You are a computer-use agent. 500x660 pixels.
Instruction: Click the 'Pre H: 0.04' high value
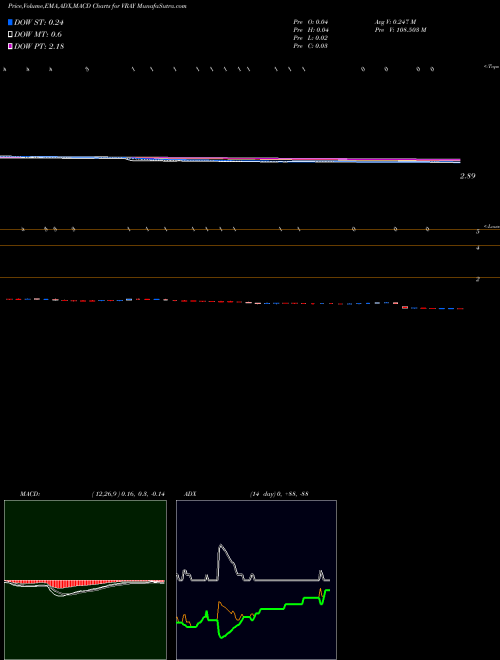click(311, 30)
